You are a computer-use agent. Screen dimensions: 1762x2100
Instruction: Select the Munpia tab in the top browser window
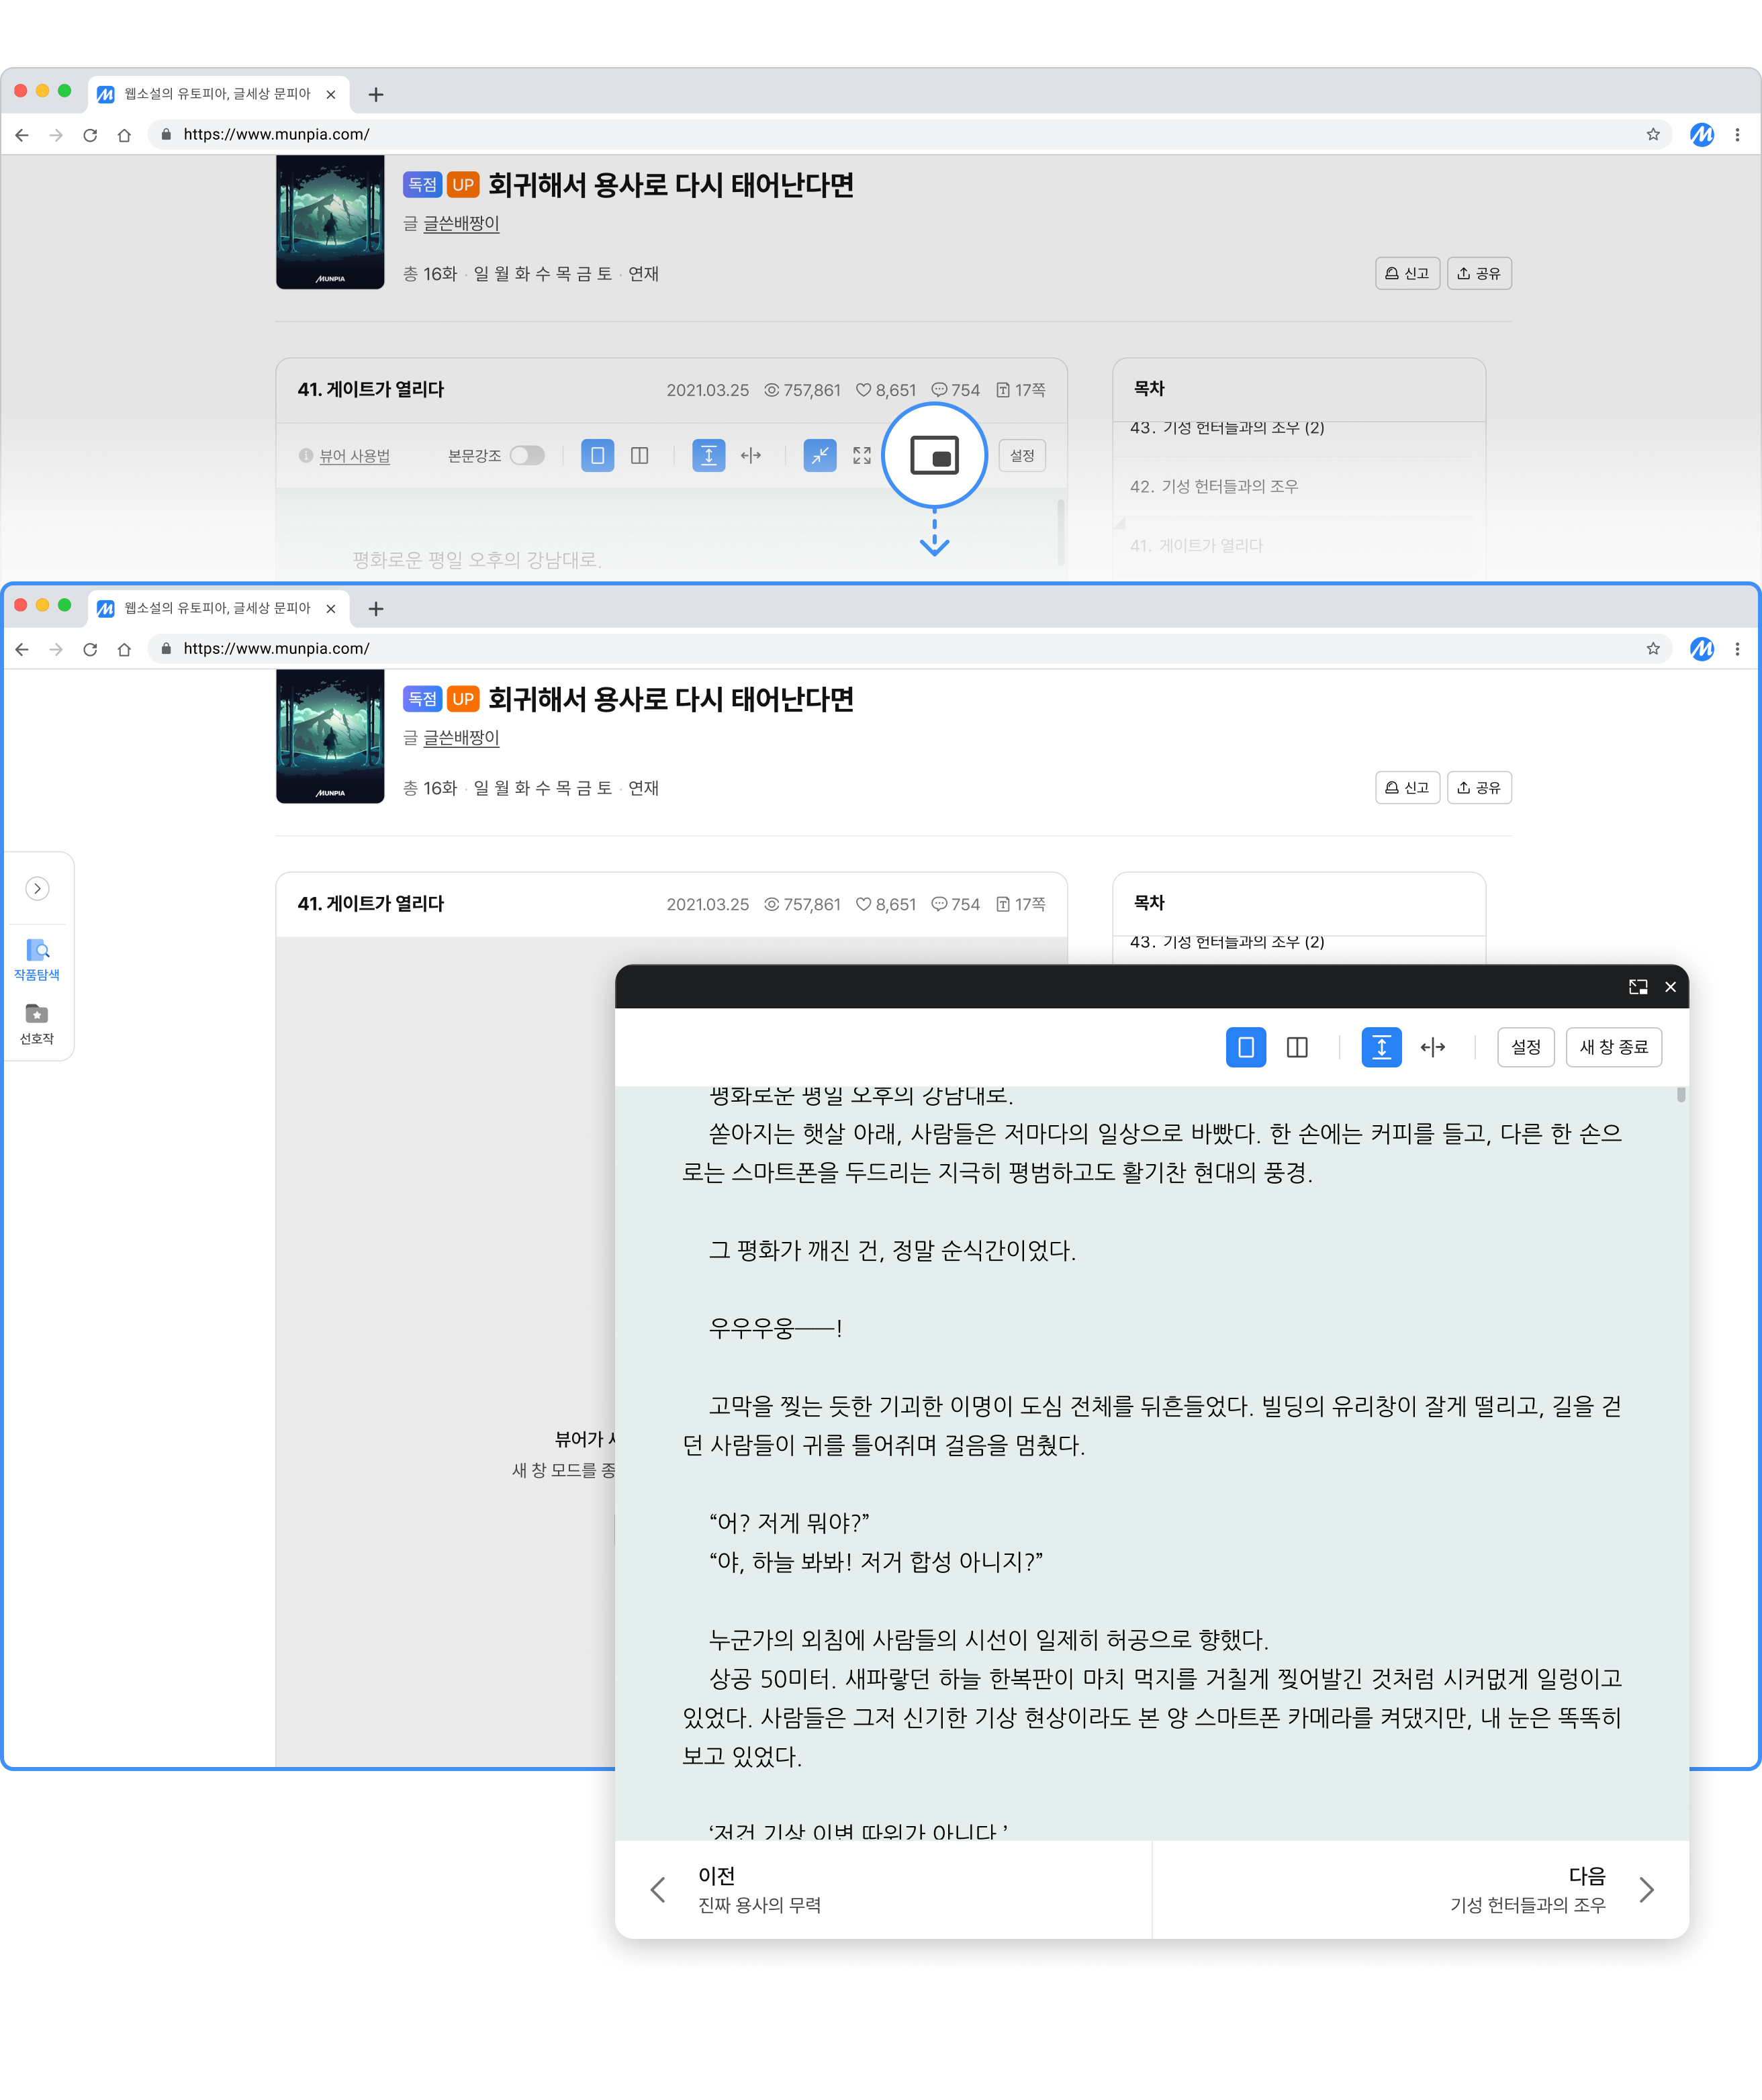[218, 94]
